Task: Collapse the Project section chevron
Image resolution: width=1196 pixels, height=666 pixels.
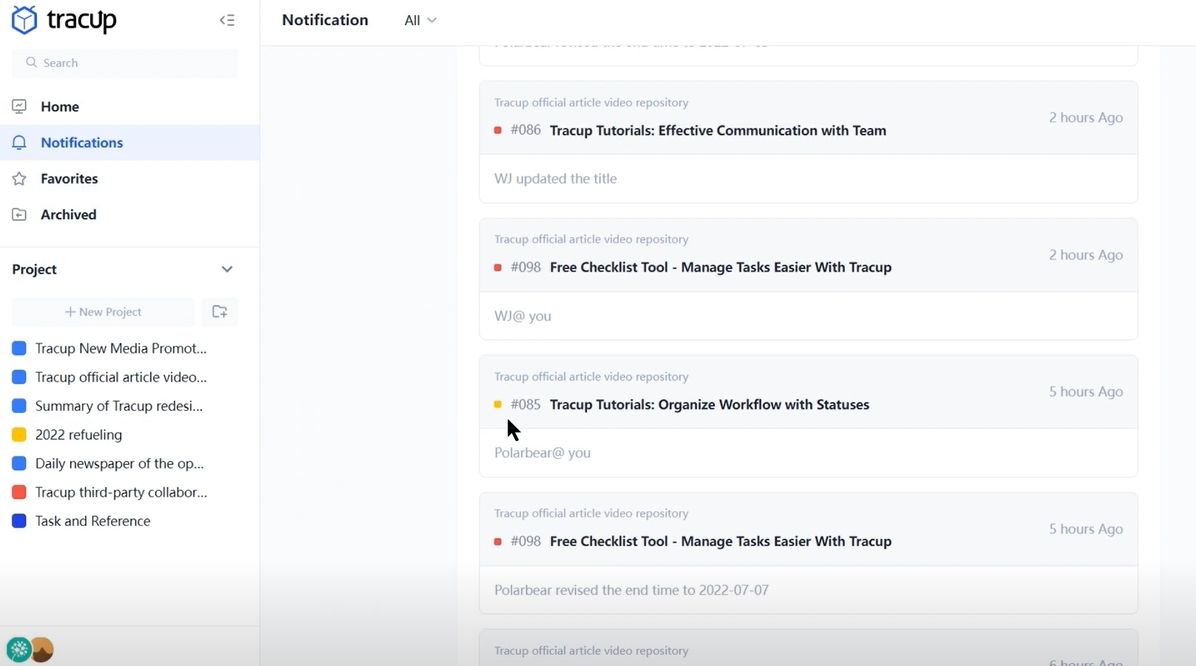Action: click(x=227, y=269)
